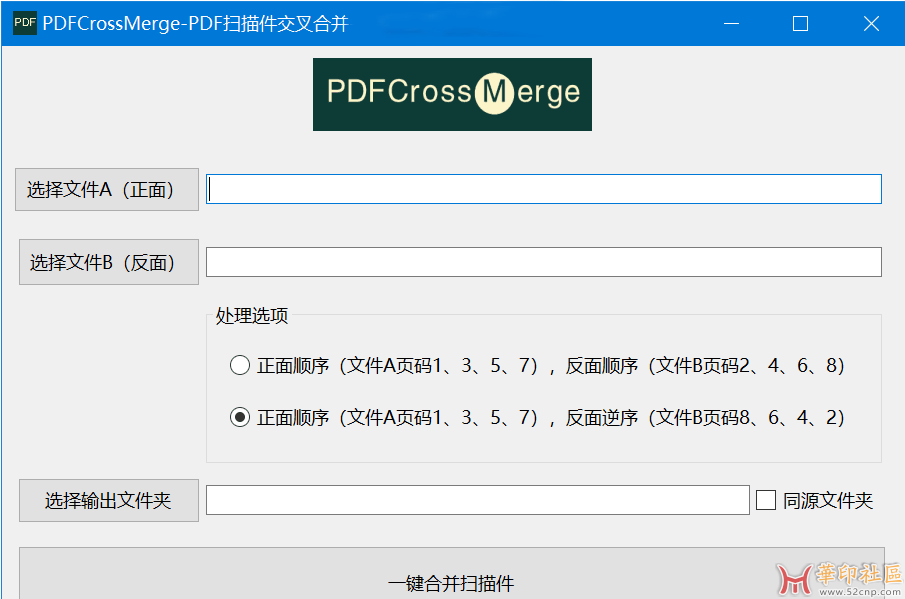
Task: Click the 选择文件A（正面）button
Action: pyautogui.click(x=107, y=189)
